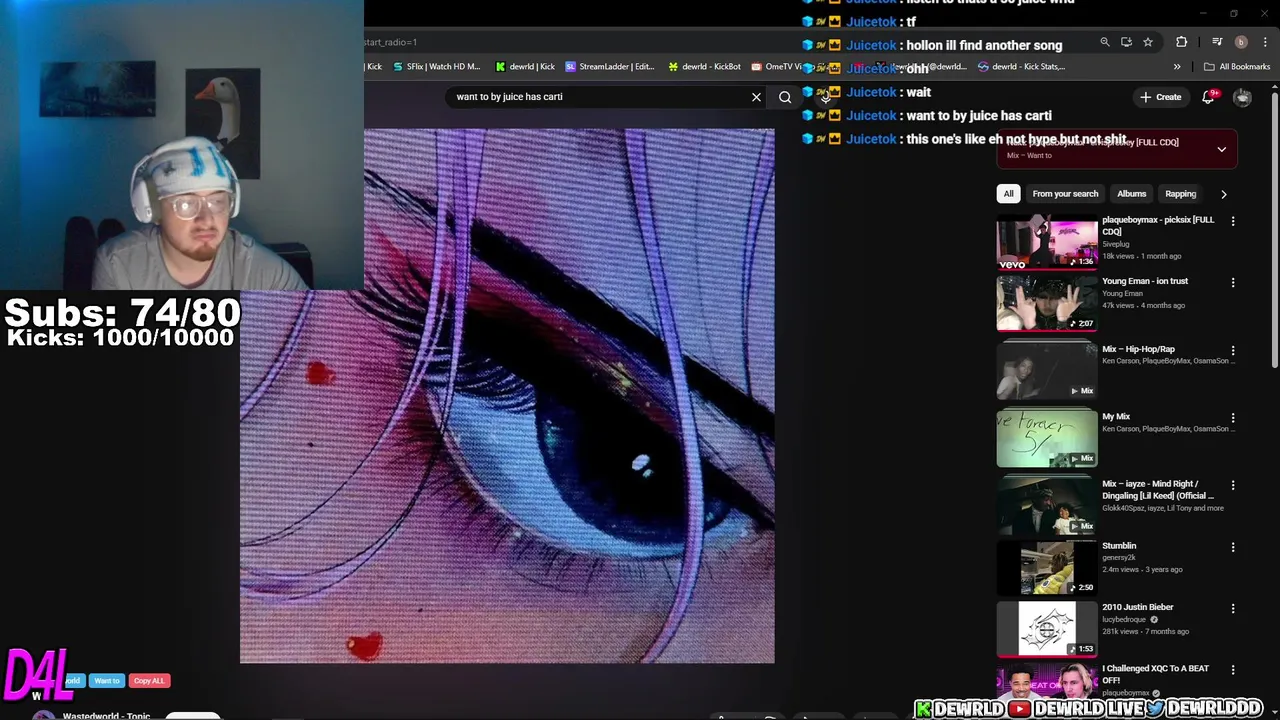This screenshot has height=720, width=1280.
Task: Open the Mix Hip-Hop/Rap thumbnail
Action: tap(1047, 371)
